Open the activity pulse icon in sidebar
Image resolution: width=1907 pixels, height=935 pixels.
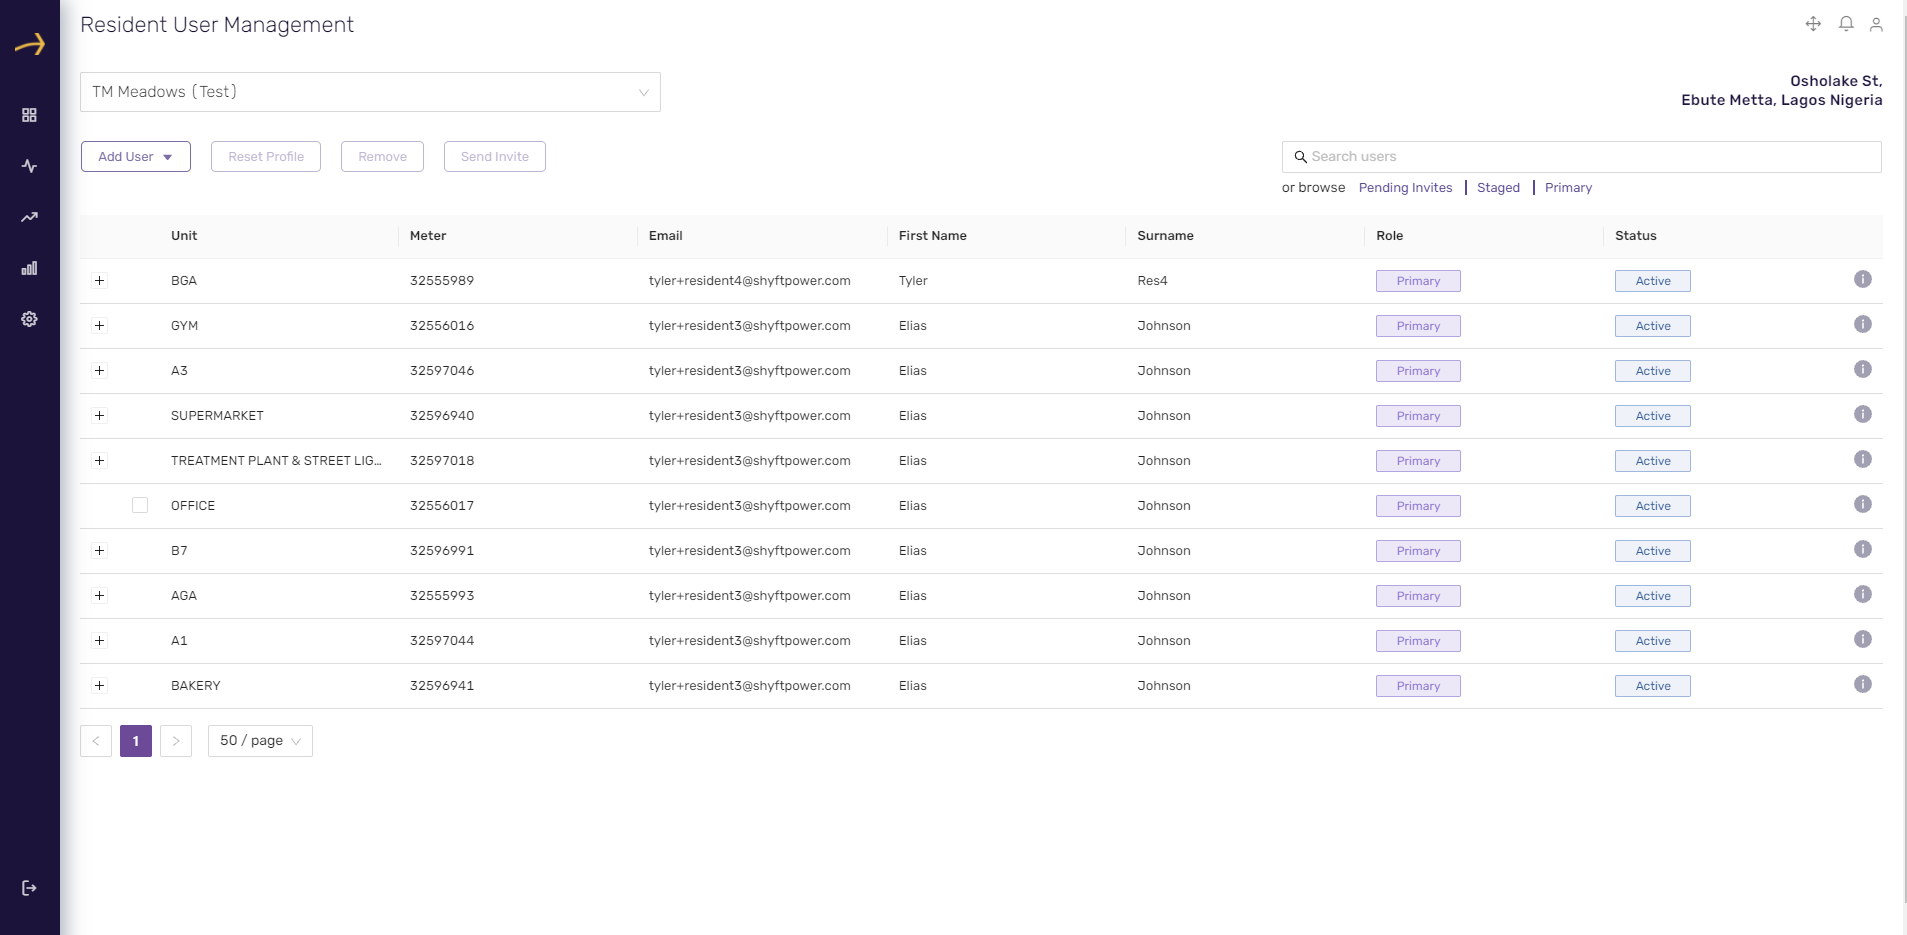pos(29,166)
